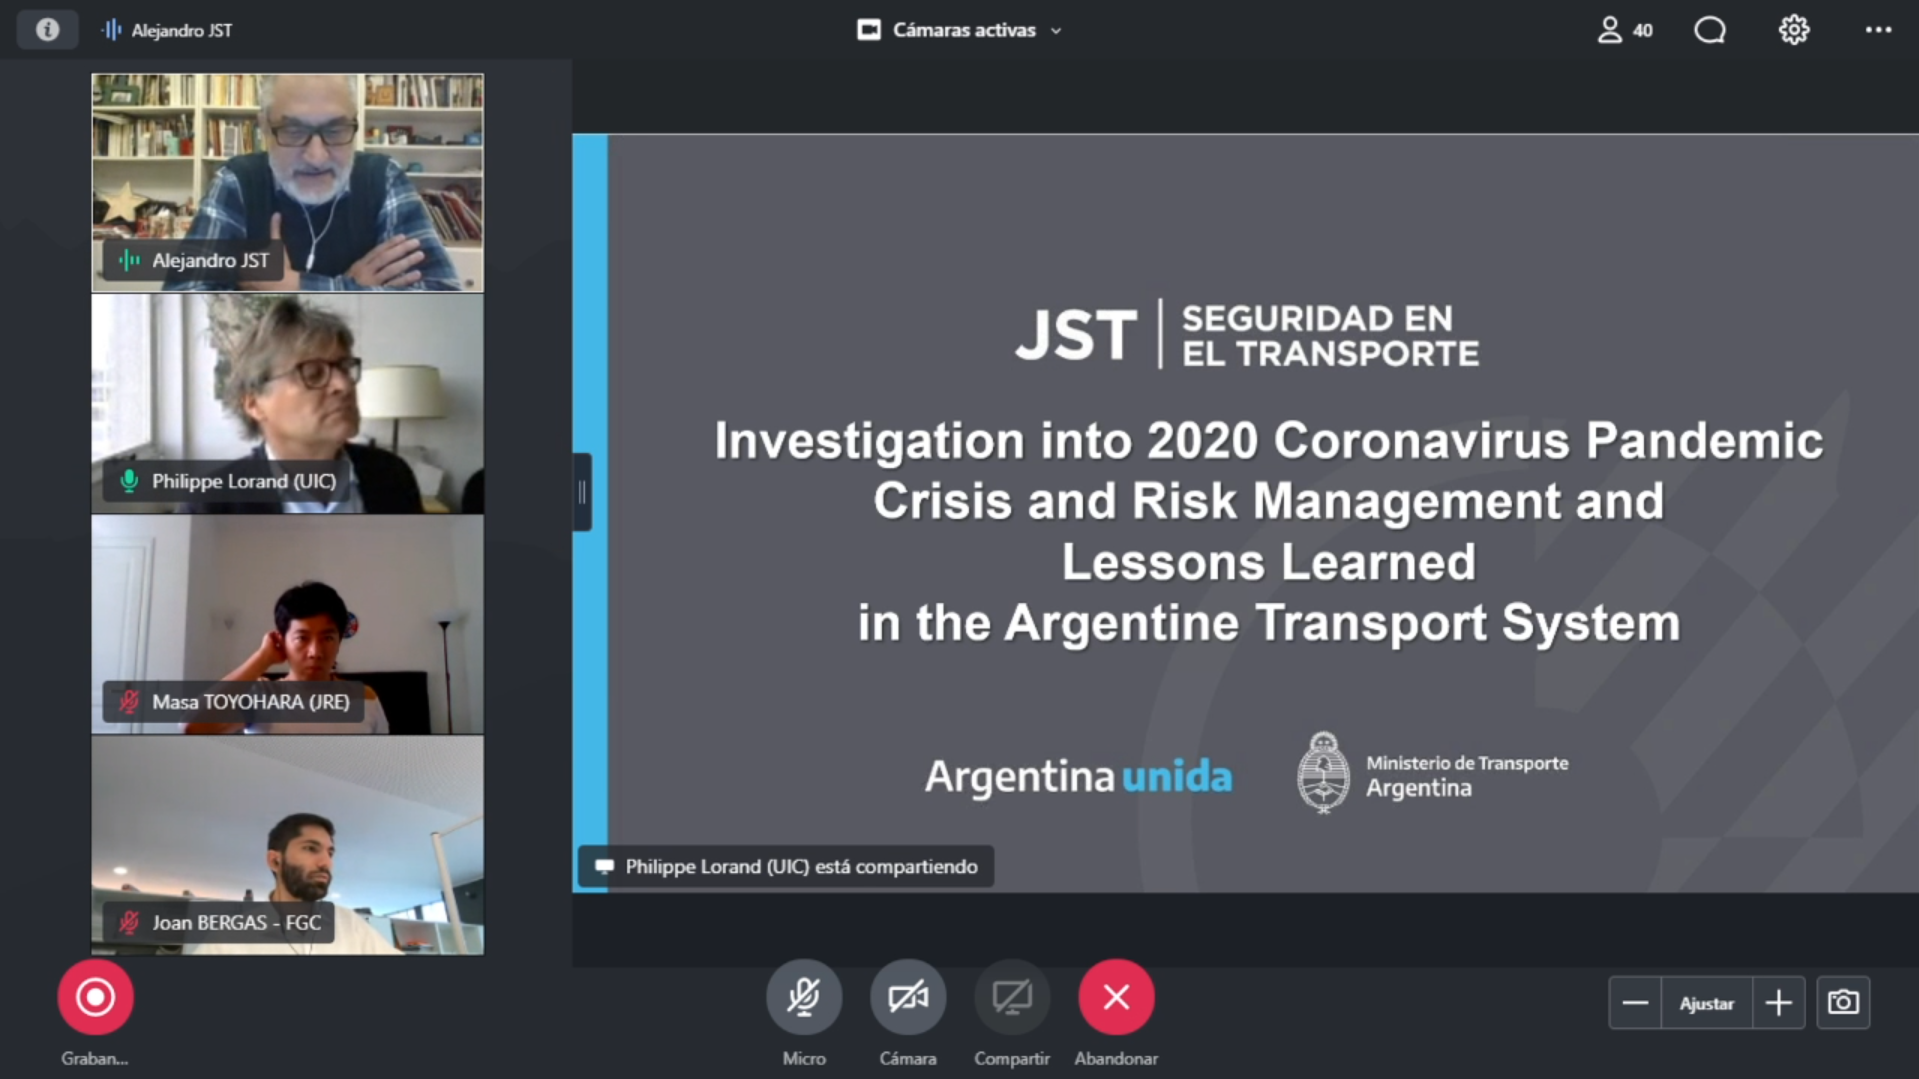Click the Compartir screen share button
The image size is (1919, 1079).
click(1011, 997)
